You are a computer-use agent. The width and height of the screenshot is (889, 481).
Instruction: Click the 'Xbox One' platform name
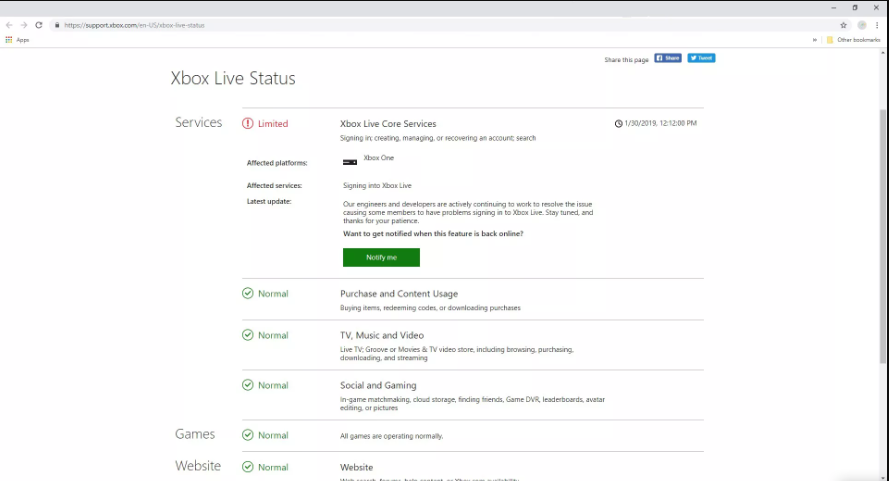click(378, 158)
